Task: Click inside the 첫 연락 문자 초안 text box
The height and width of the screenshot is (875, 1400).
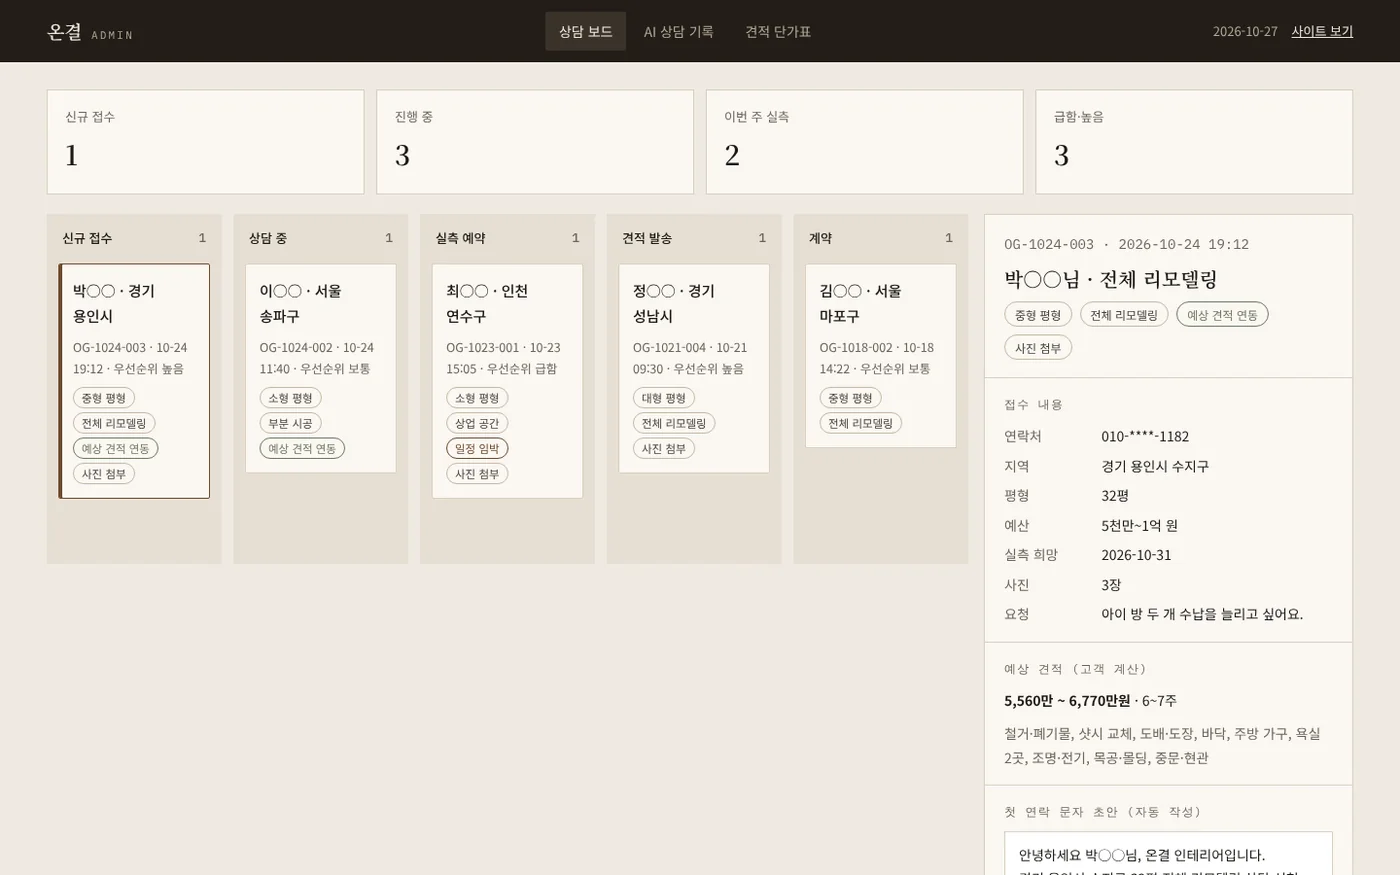Action: [1168, 854]
